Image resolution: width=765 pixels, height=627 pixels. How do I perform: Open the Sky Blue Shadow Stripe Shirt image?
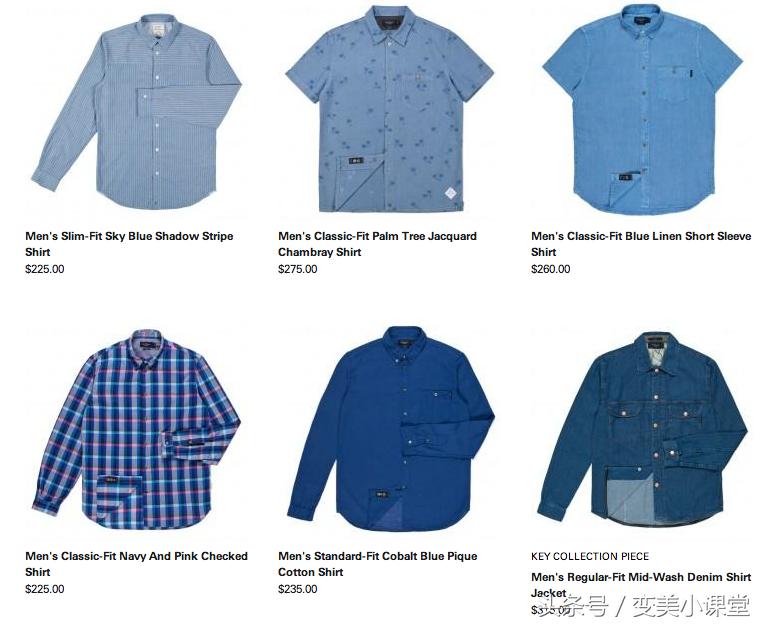point(137,111)
